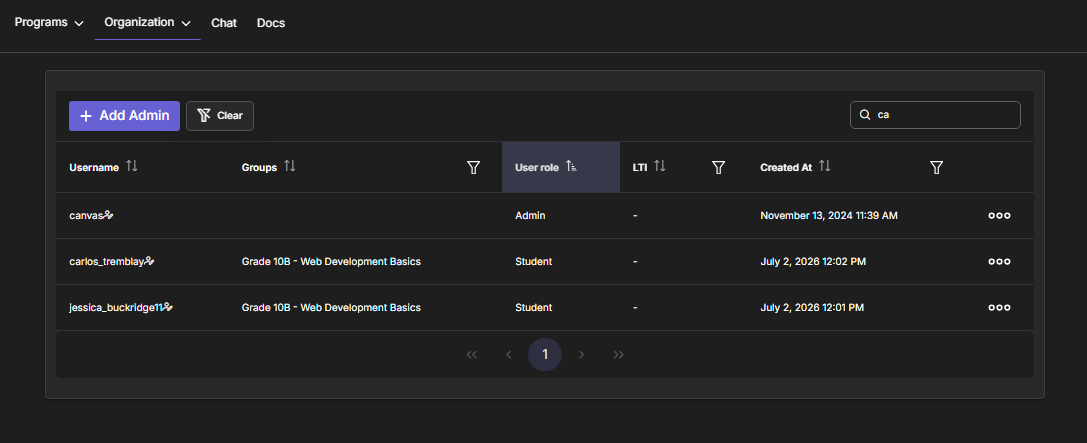The width and height of the screenshot is (1087, 443).
Task: Sort table by LTI column
Action: point(660,166)
